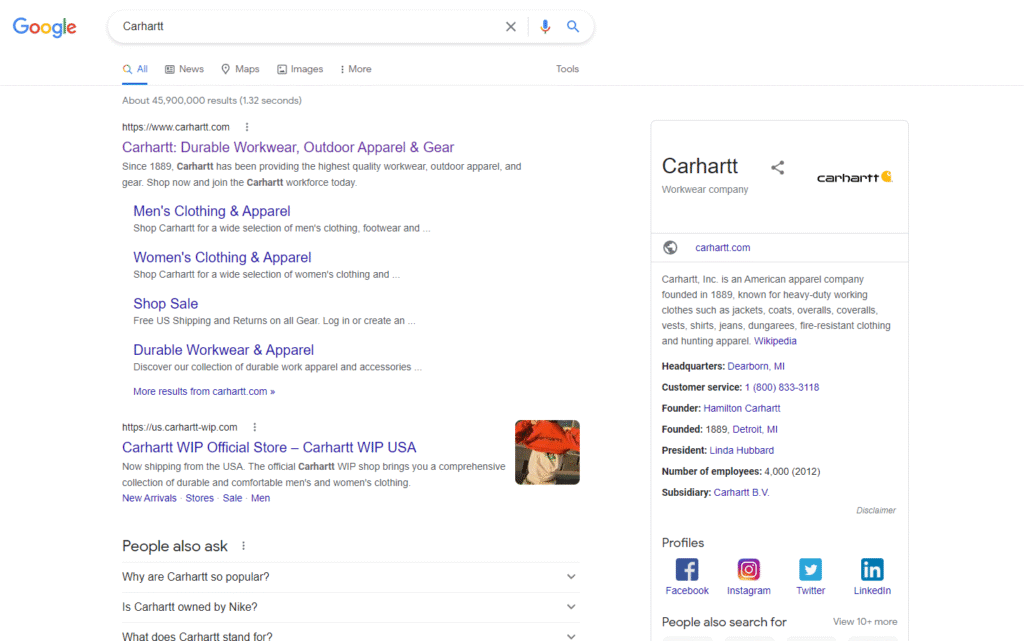1024x641 pixels.
Task: Open the Shop Sale sitelink
Action: pyautogui.click(x=165, y=304)
